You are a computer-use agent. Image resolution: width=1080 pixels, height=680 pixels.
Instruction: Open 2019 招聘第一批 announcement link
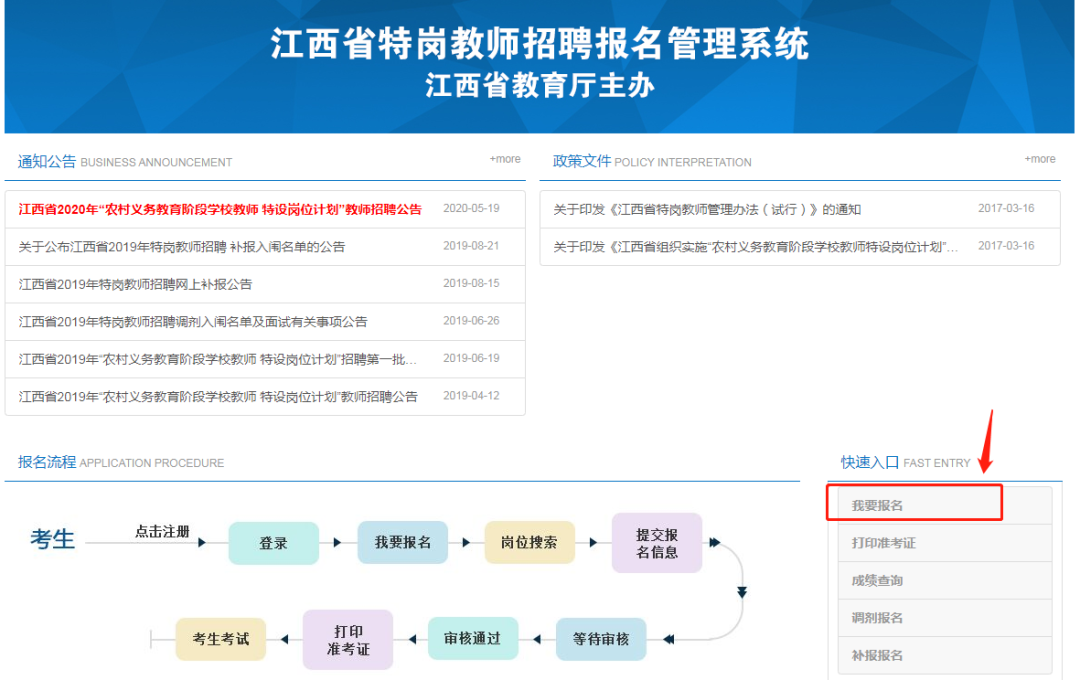(217, 359)
